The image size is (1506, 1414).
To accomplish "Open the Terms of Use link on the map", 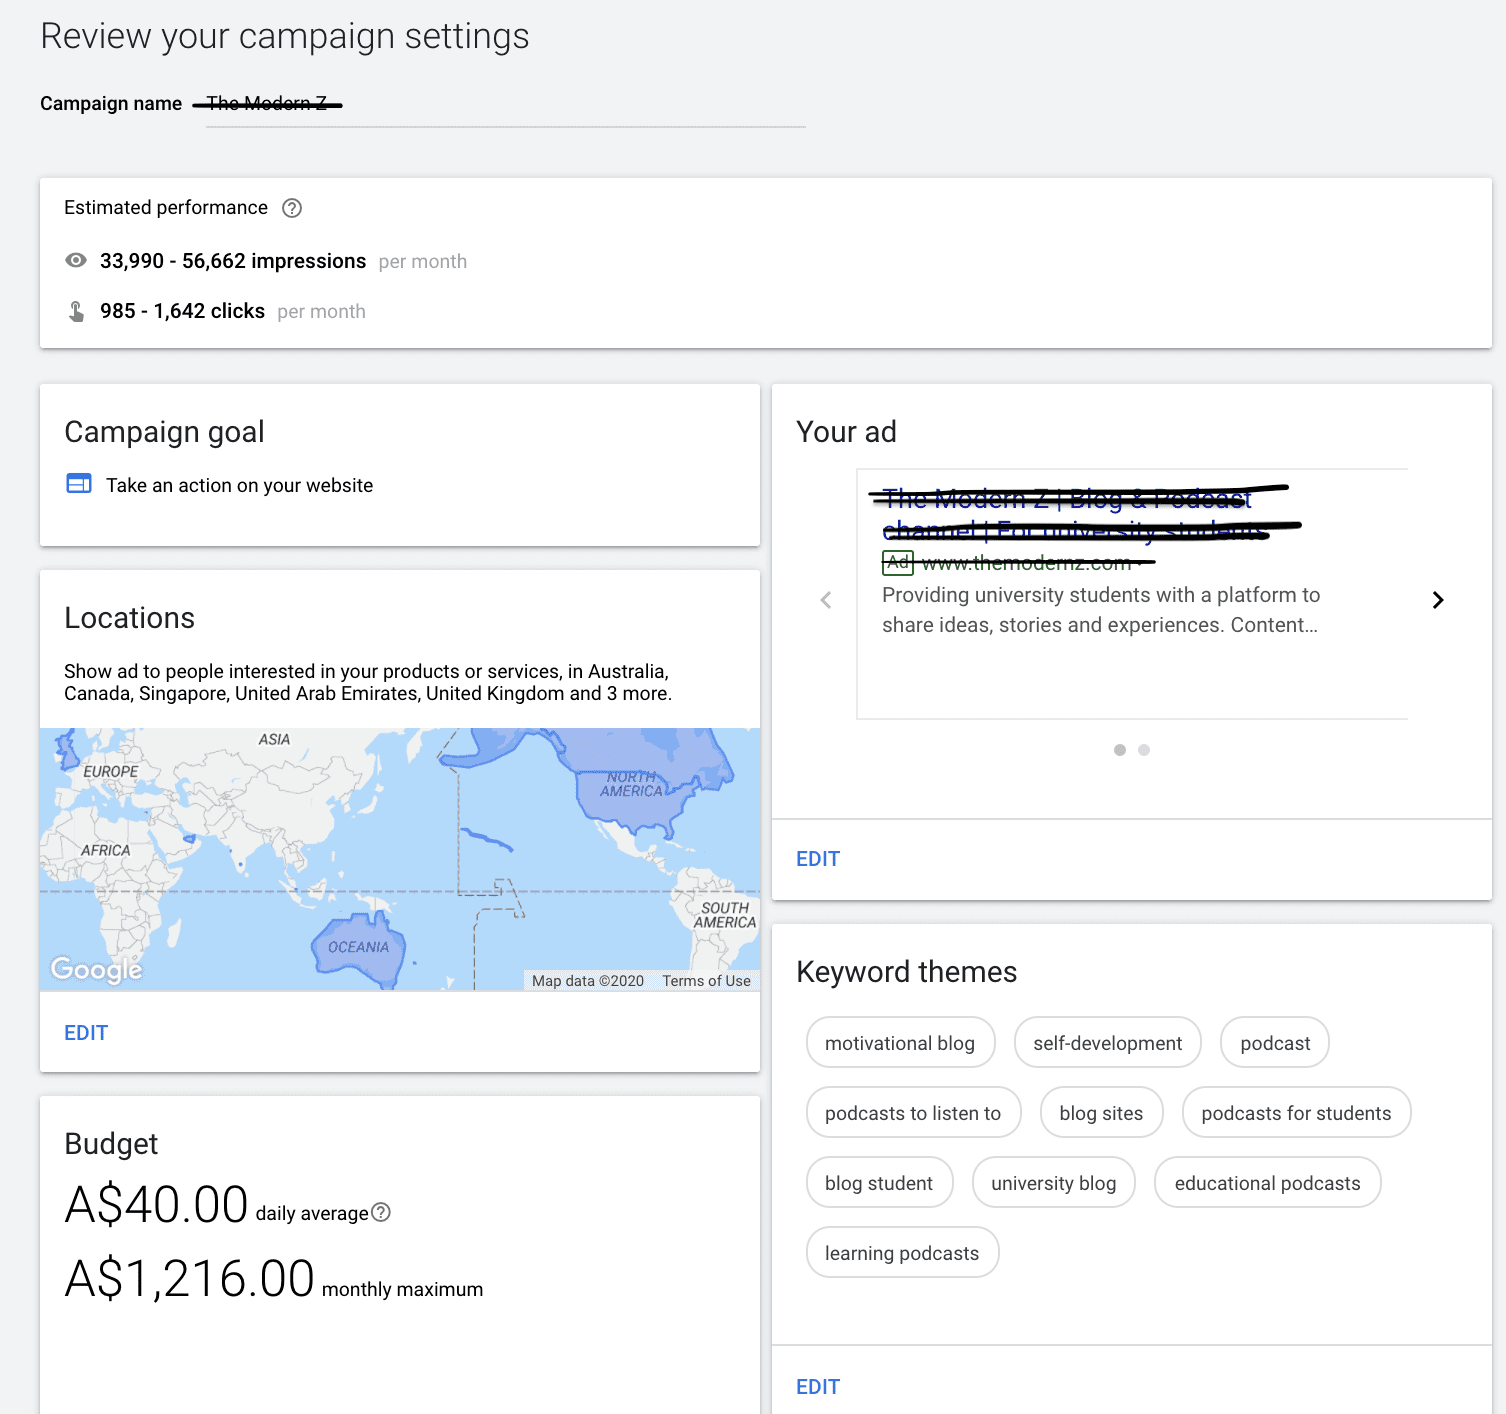I will (x=705, y=981).
